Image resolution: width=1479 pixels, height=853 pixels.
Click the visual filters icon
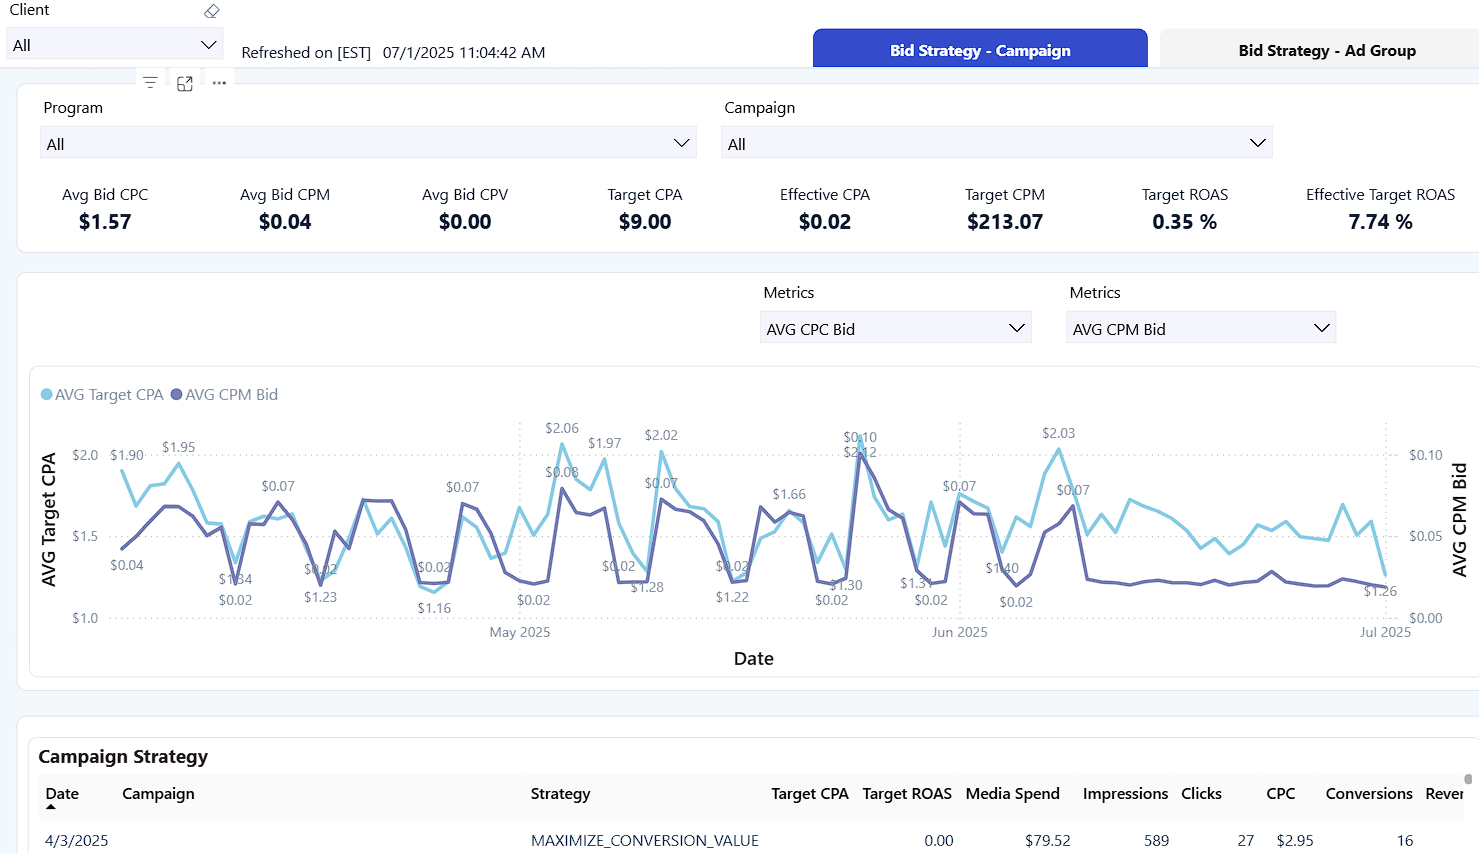[150, 83]
